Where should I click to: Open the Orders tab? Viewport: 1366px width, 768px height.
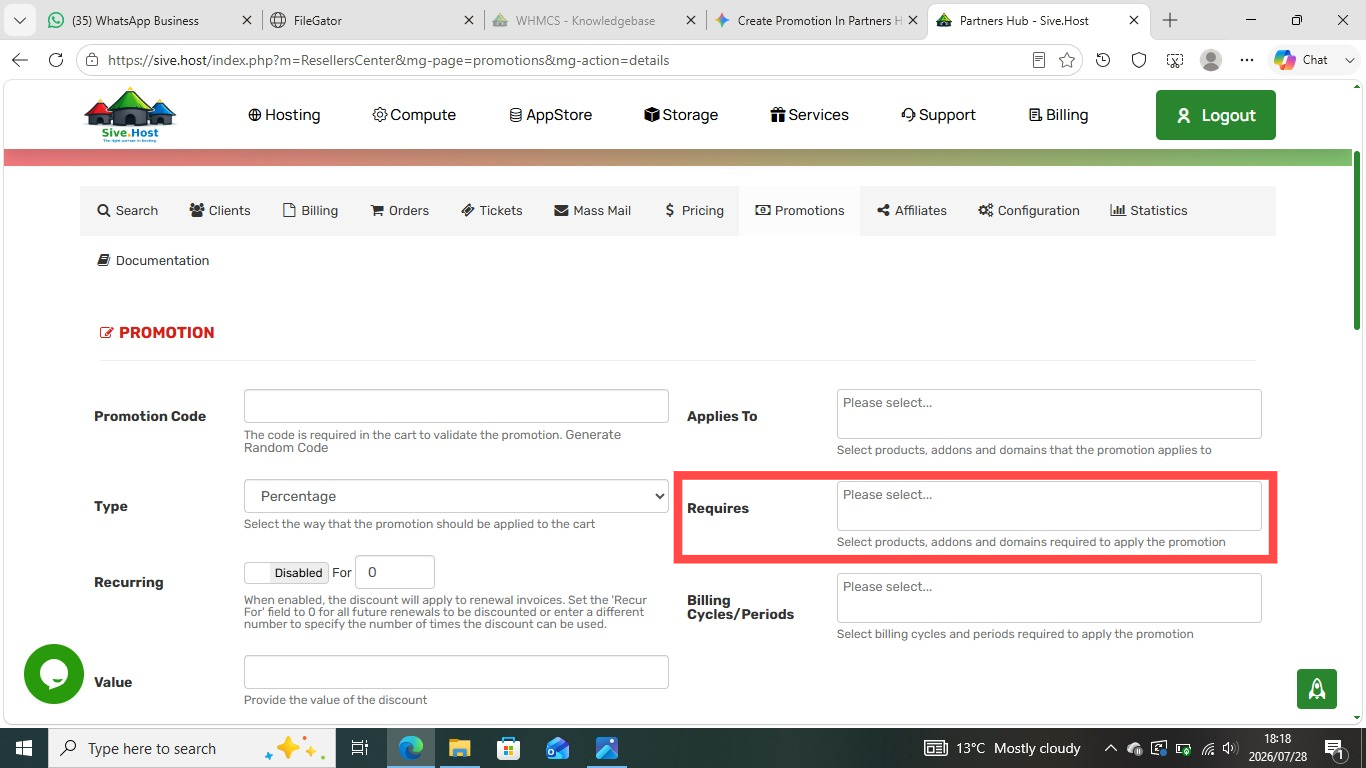399,211
